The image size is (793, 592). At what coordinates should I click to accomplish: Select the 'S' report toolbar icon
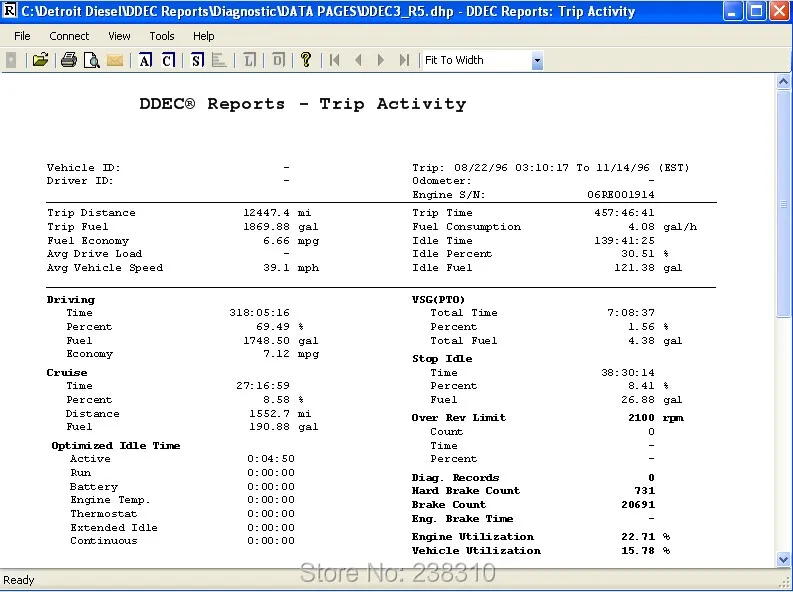point(197,60)
